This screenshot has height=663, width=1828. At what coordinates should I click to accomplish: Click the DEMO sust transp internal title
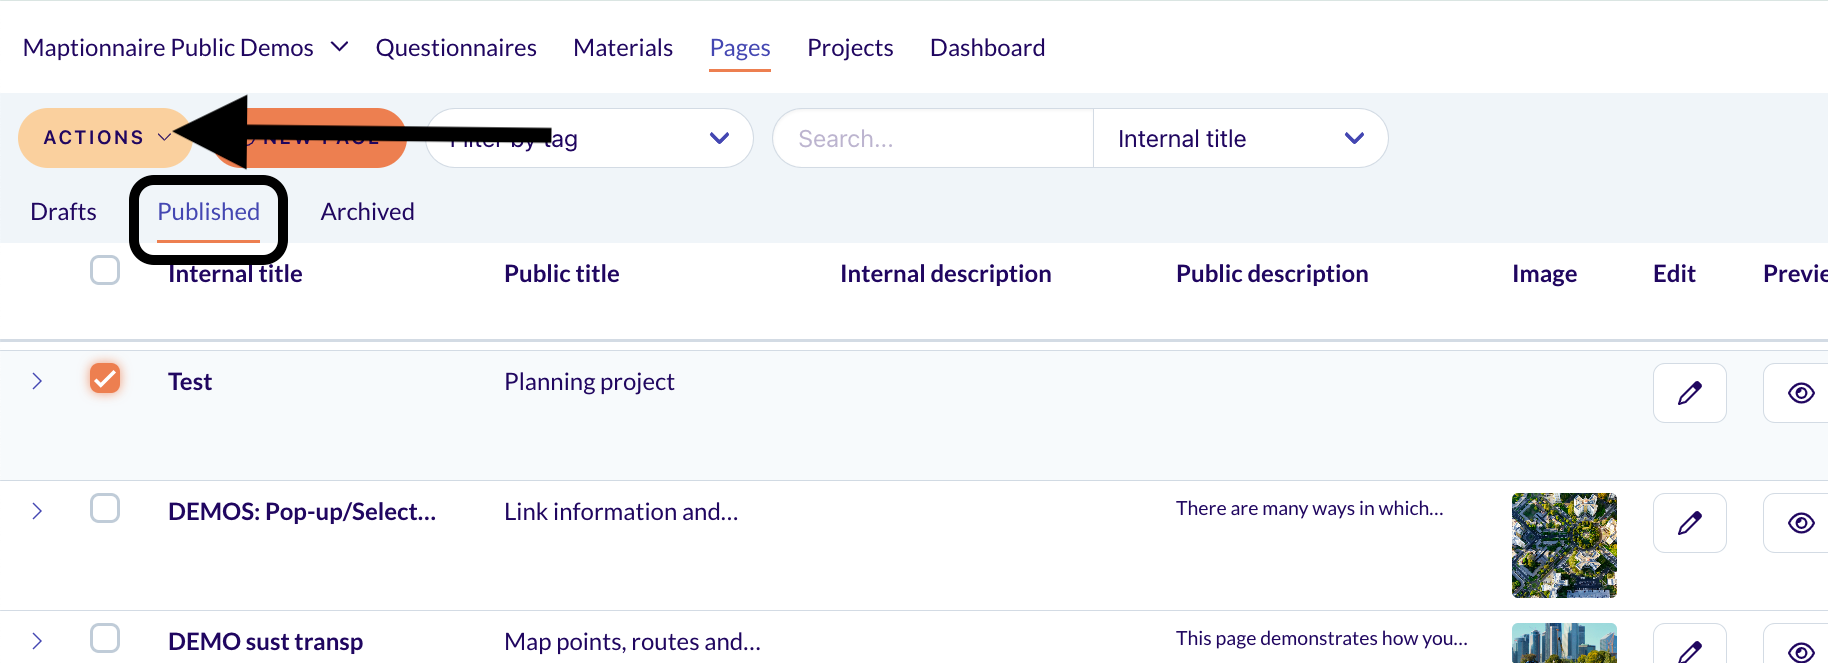pyautogui.click(x=265, y=641)
